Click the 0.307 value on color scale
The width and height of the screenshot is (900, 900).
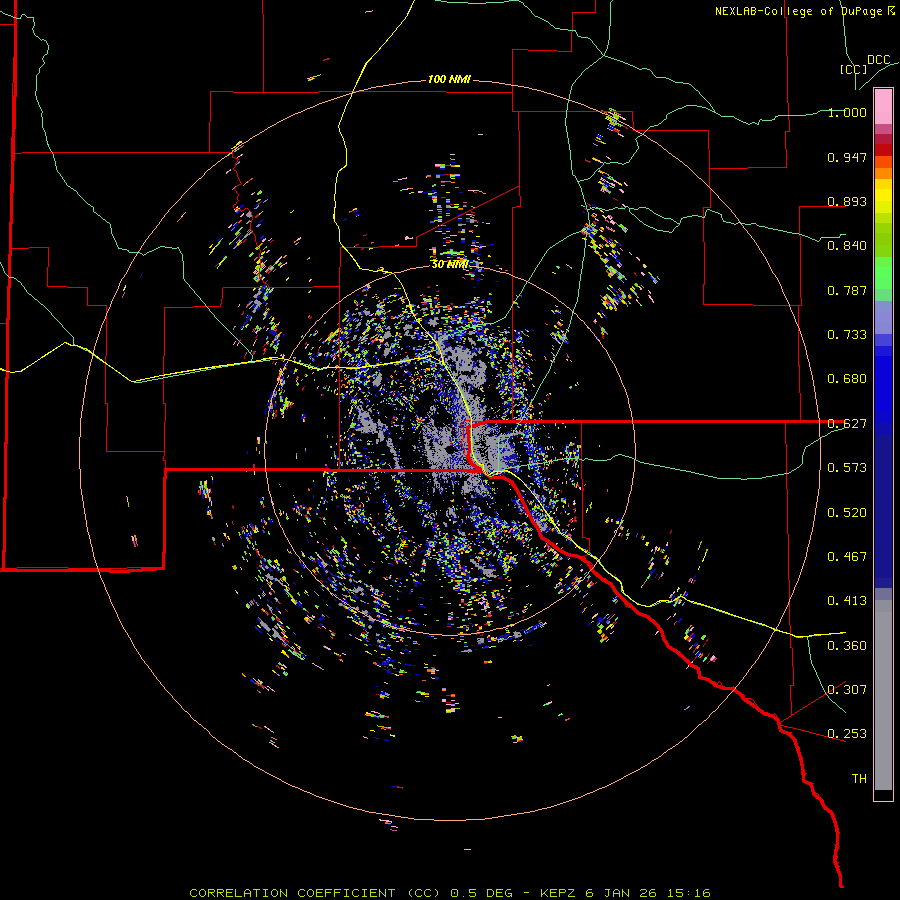847,690
